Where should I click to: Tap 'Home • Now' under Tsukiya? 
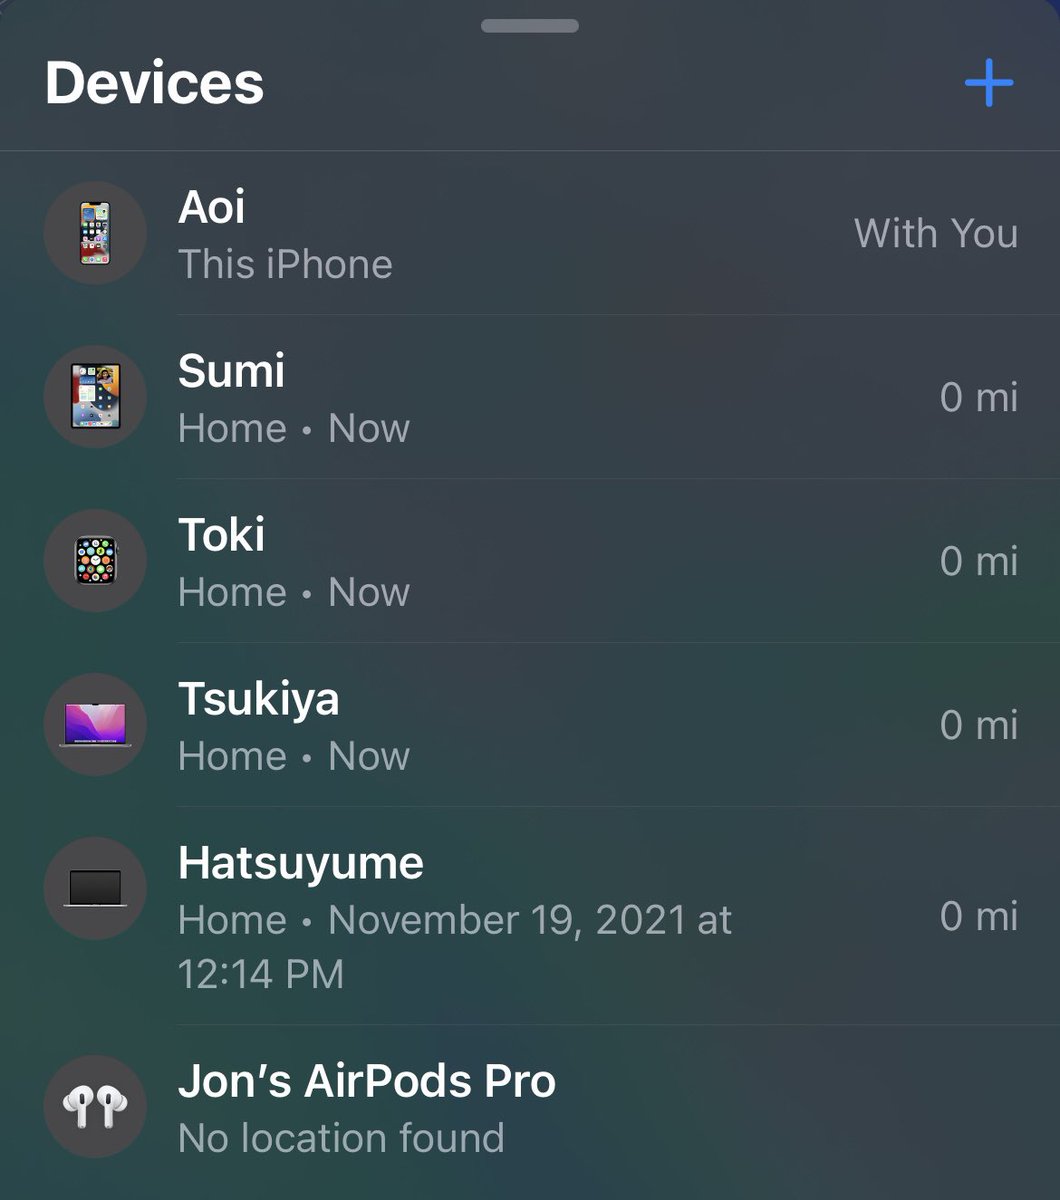pyautogui.click(x=294, y=756)
